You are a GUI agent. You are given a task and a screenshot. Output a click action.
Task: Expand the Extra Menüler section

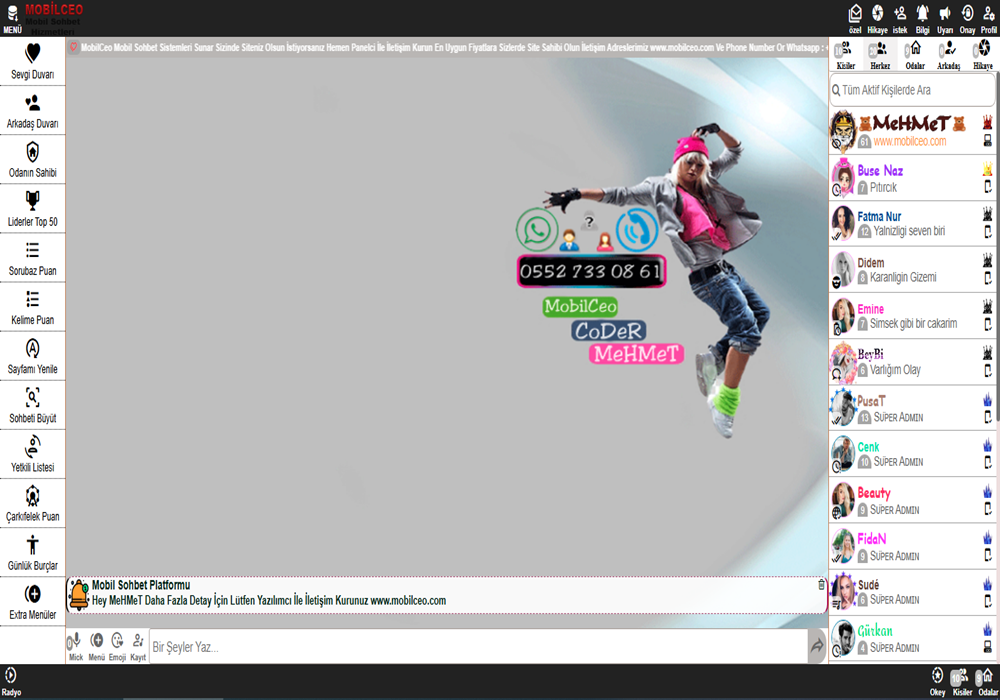[33, 594]
